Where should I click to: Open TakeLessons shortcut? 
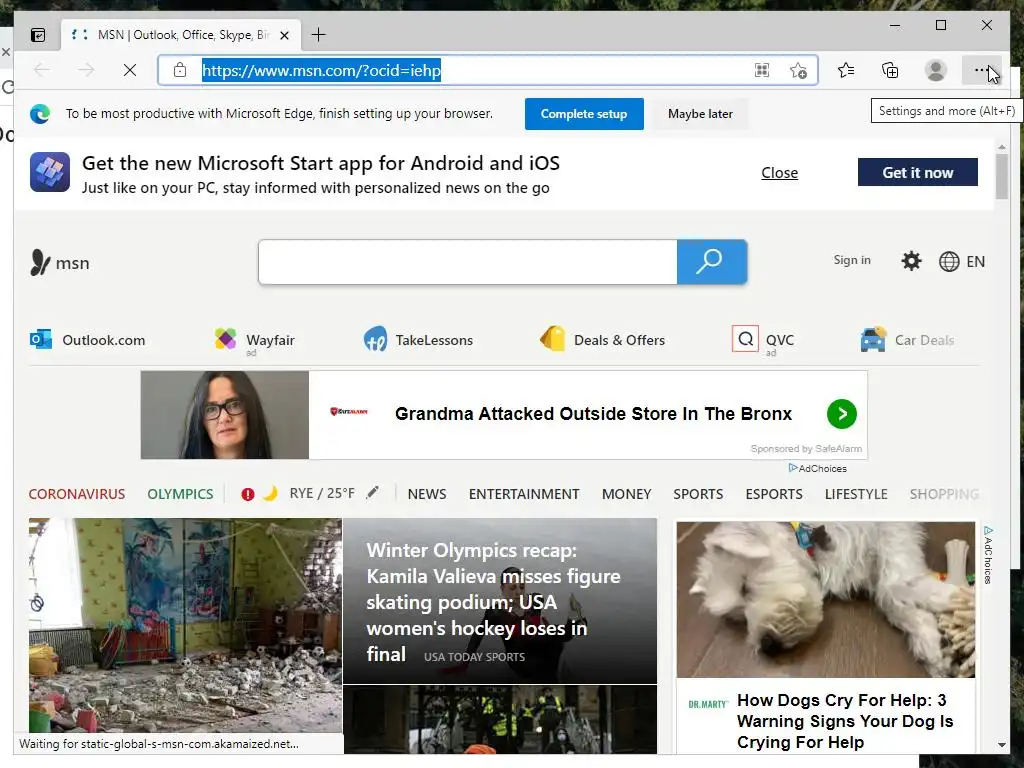(x=418, y=340)
